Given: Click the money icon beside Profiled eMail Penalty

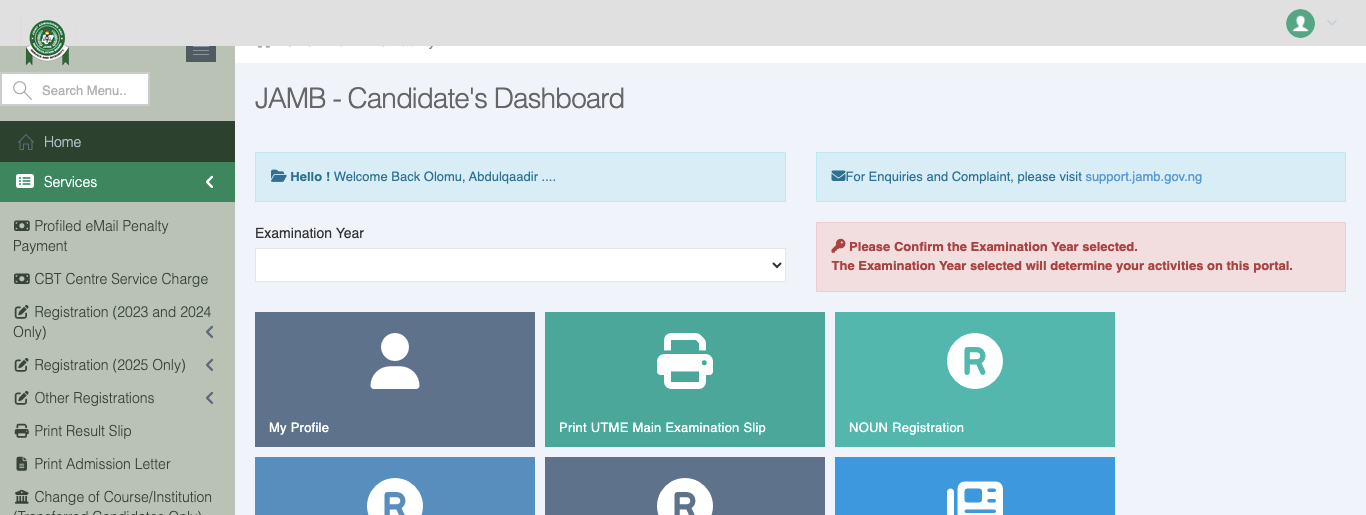Looking at the screenshot, I should 21,226.
